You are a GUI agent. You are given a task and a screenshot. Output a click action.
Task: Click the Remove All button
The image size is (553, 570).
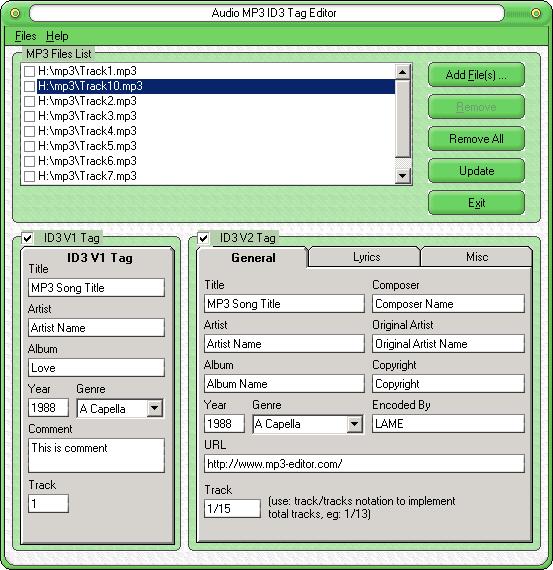click(476, 139)
